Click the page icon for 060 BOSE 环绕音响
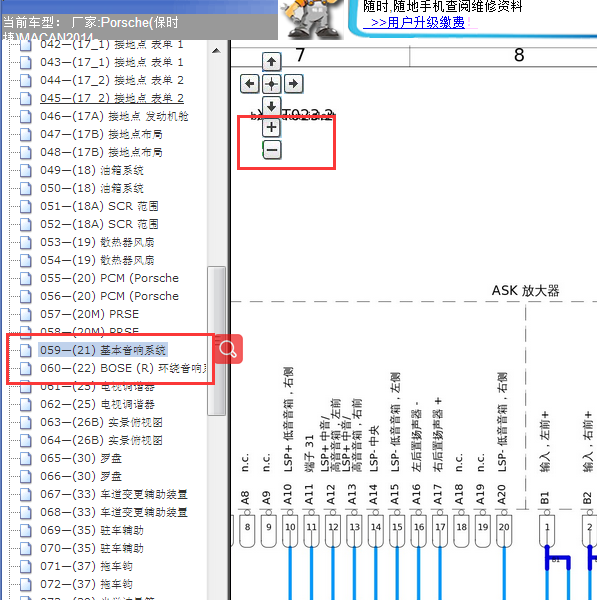 (26, 368)
